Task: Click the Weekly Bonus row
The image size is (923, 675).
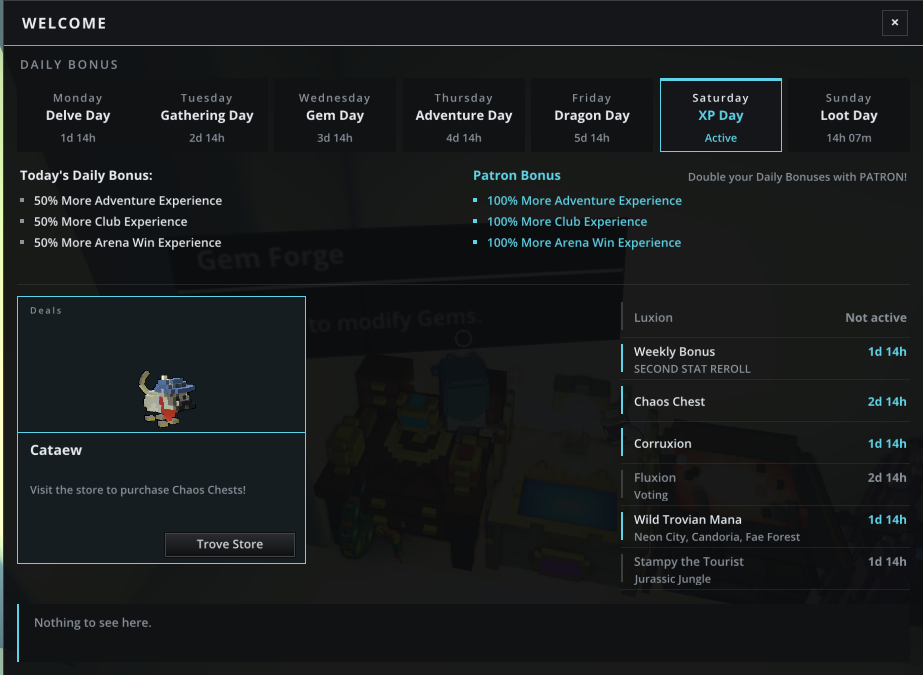Action: (765, 359)
